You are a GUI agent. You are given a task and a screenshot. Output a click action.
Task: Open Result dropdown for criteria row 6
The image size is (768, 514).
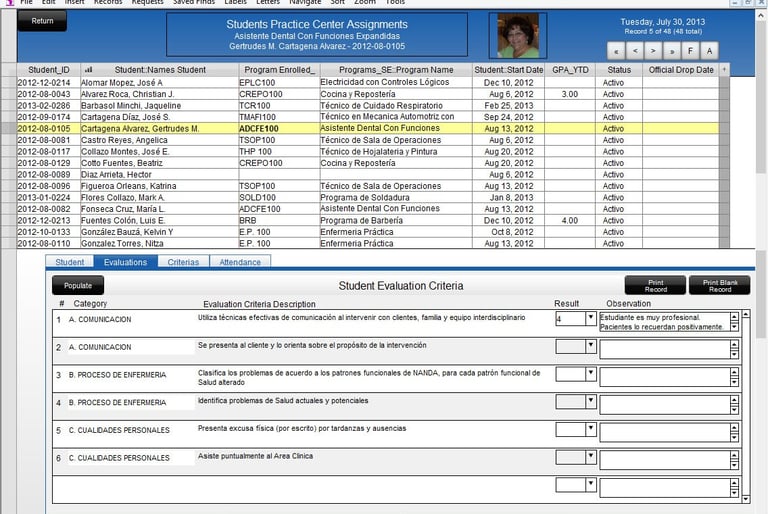coord(591,457)
